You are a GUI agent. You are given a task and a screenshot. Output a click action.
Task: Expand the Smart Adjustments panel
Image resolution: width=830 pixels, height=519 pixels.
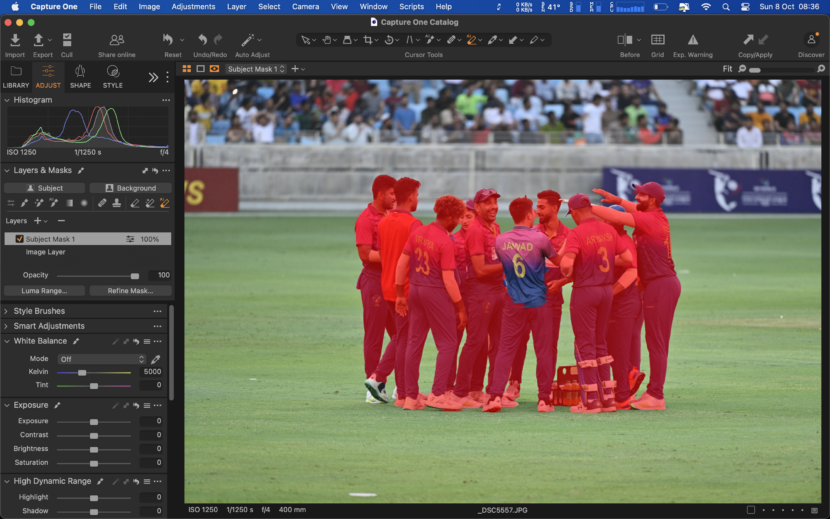point(6,326)
